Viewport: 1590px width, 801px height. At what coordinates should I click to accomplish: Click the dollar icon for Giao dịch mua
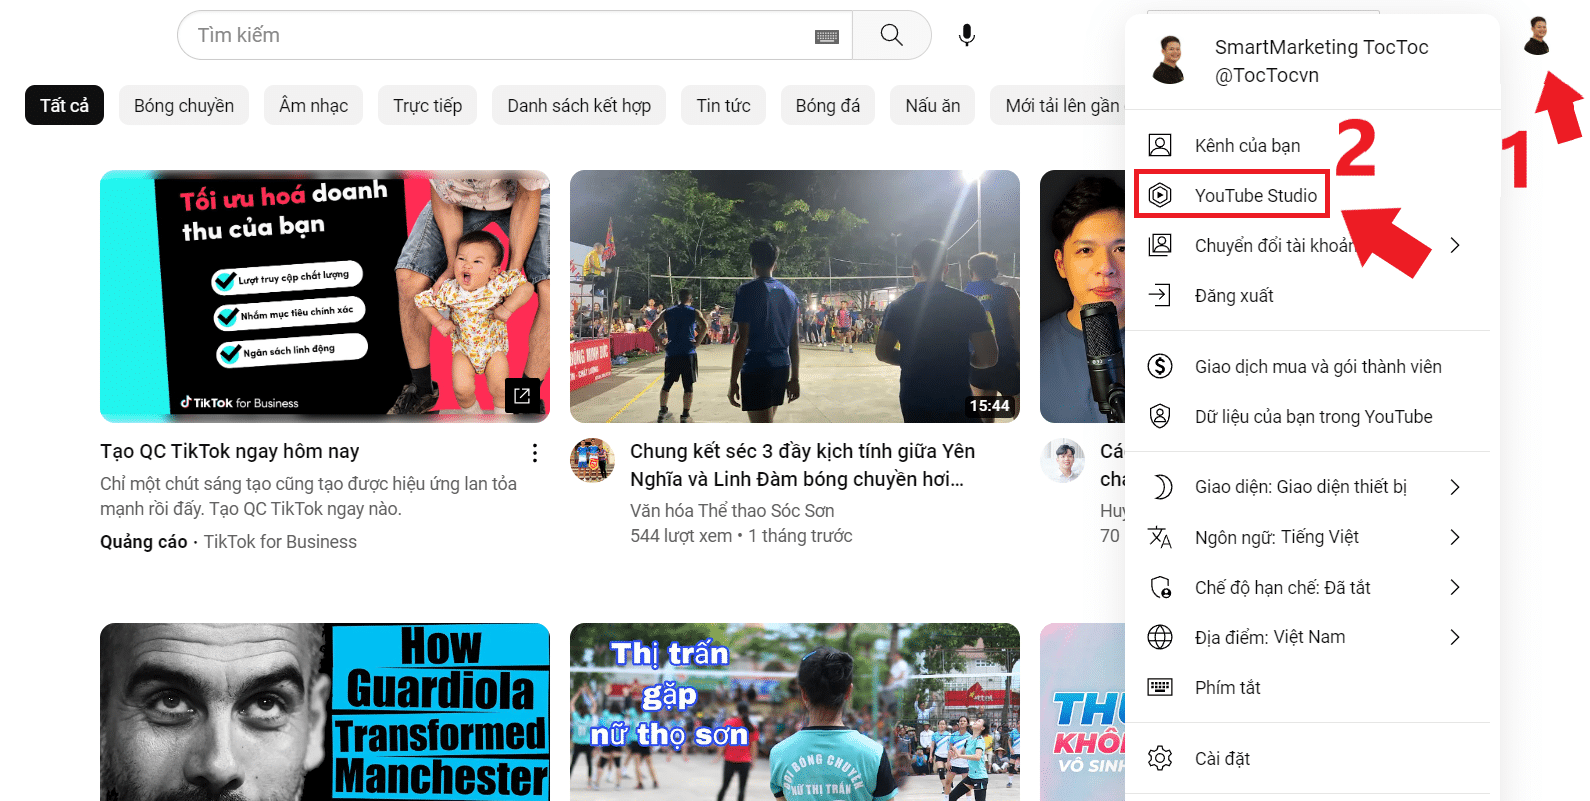[1160, 366]
